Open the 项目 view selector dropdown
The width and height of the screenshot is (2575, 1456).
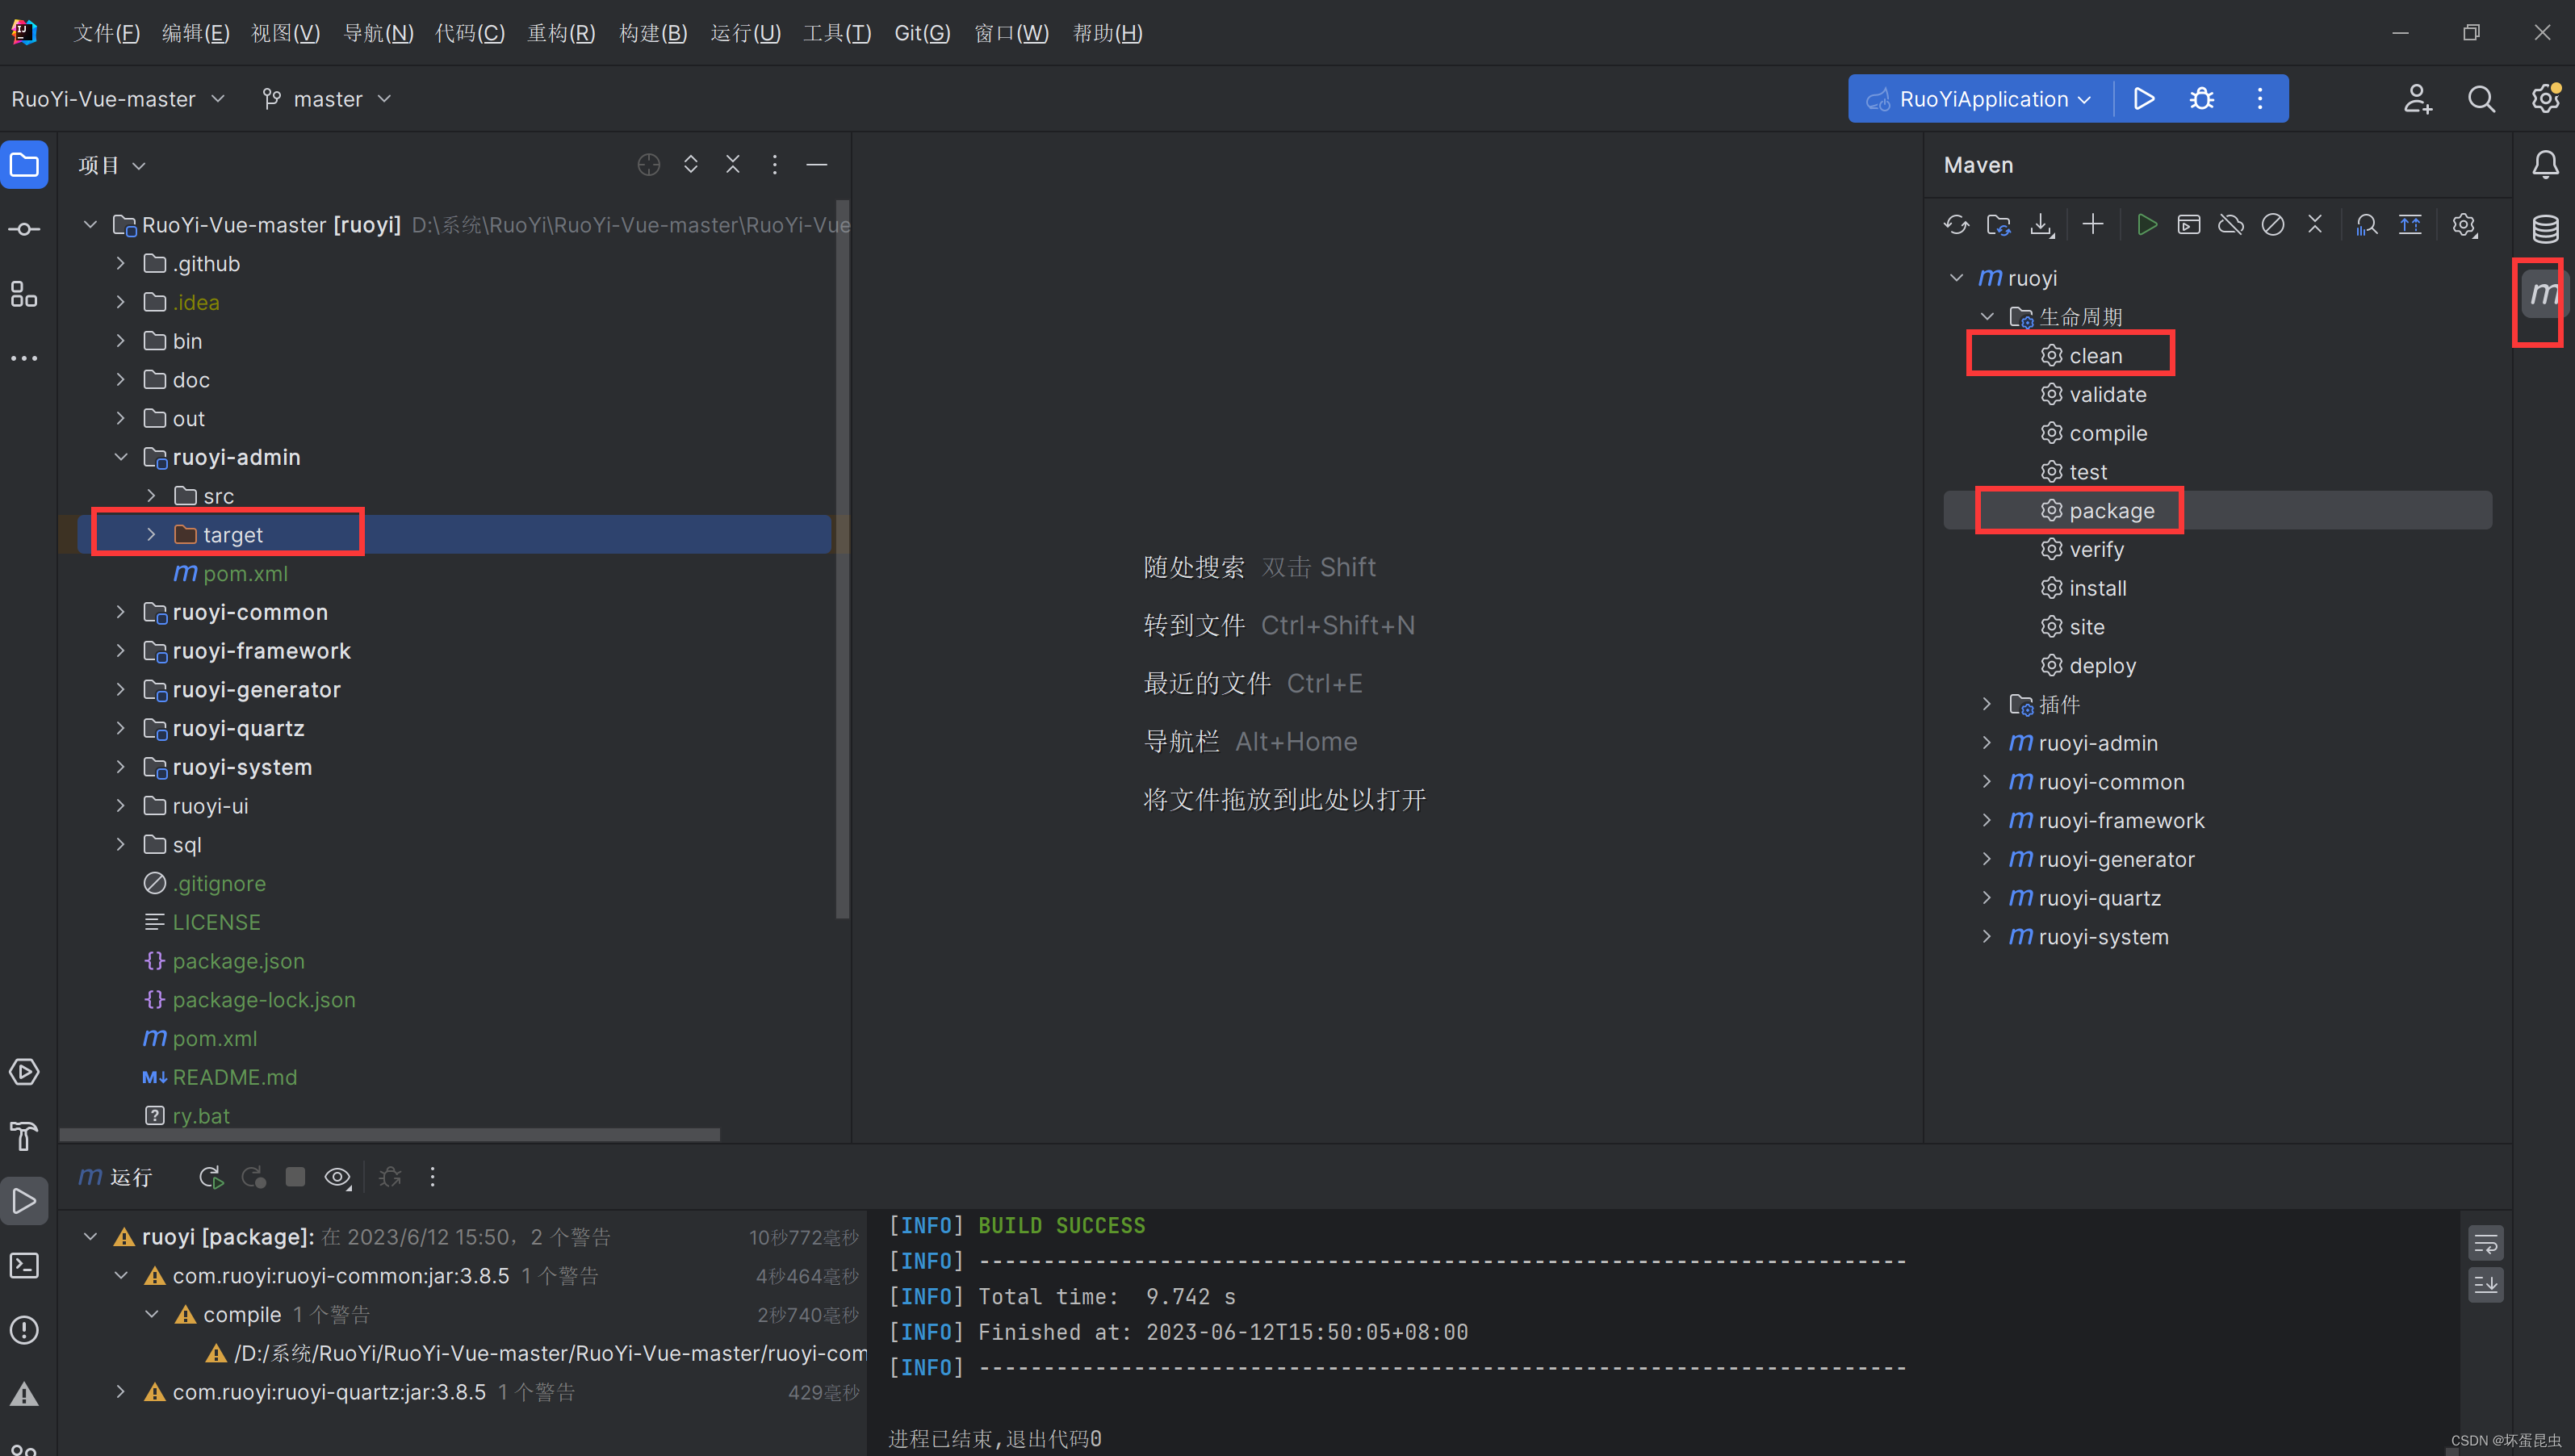pos(112,165)
